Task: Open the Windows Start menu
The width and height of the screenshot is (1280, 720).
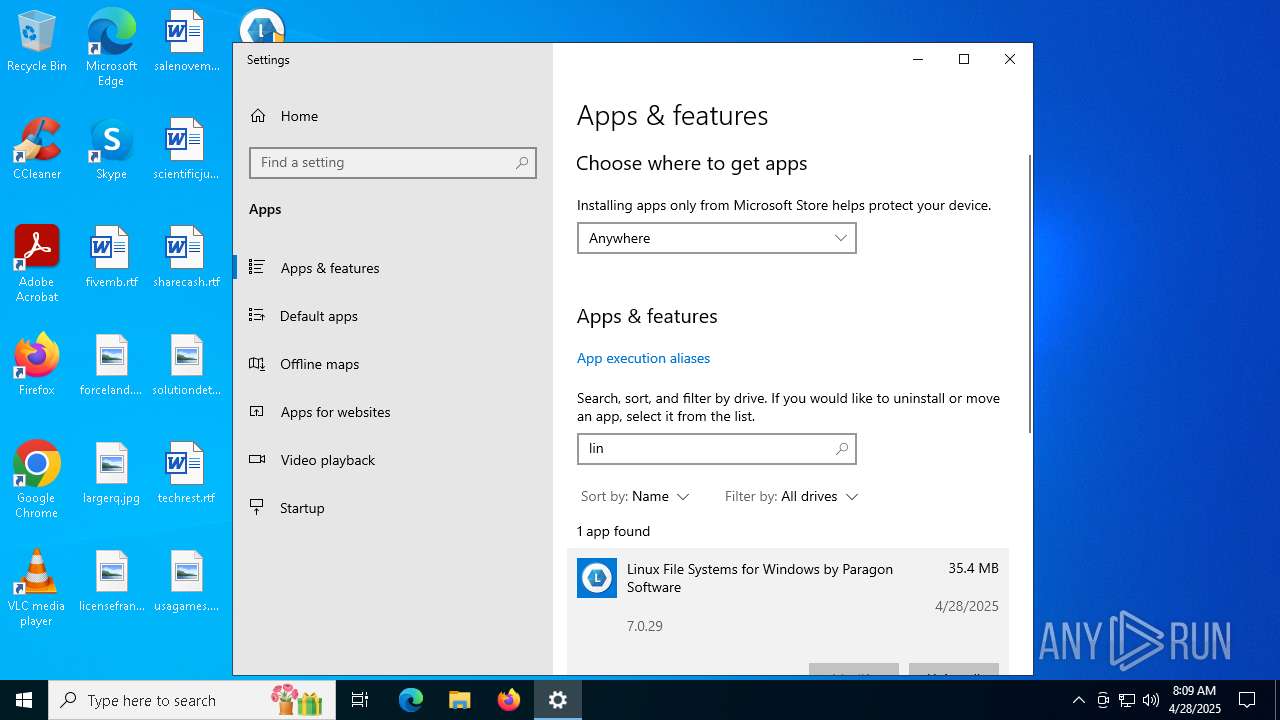Action: pyautogui.click(x=24, y=700)
